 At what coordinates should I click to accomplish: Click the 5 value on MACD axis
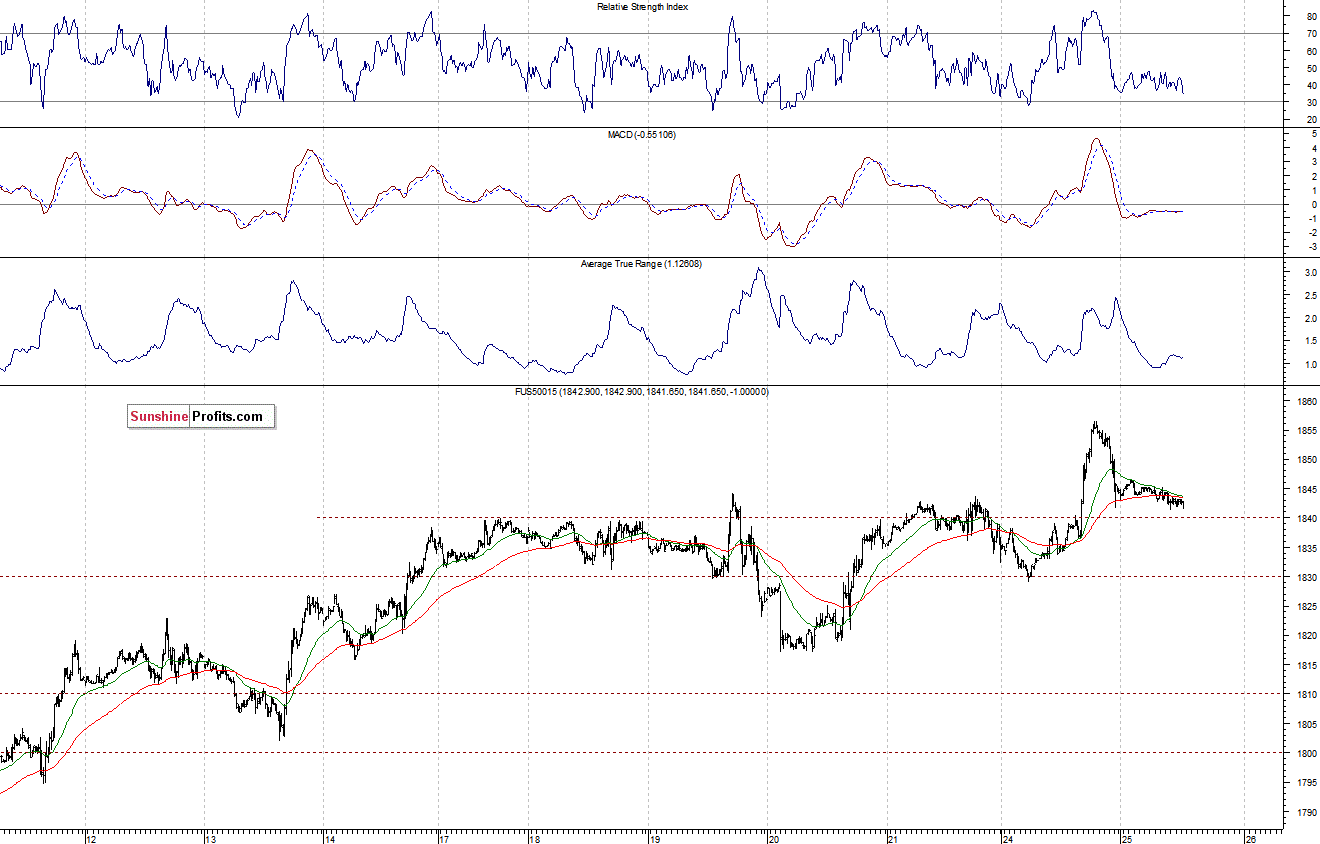[x=1312, y=134]
